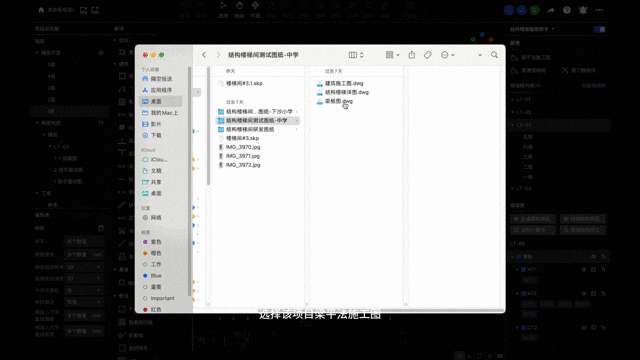Select folder ending in 下沙小学

point(259,111)
